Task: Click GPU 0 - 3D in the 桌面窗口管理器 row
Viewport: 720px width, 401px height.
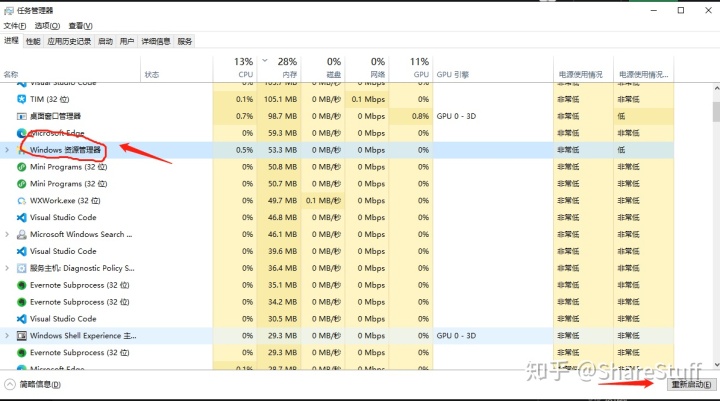Action: (456, 116)
